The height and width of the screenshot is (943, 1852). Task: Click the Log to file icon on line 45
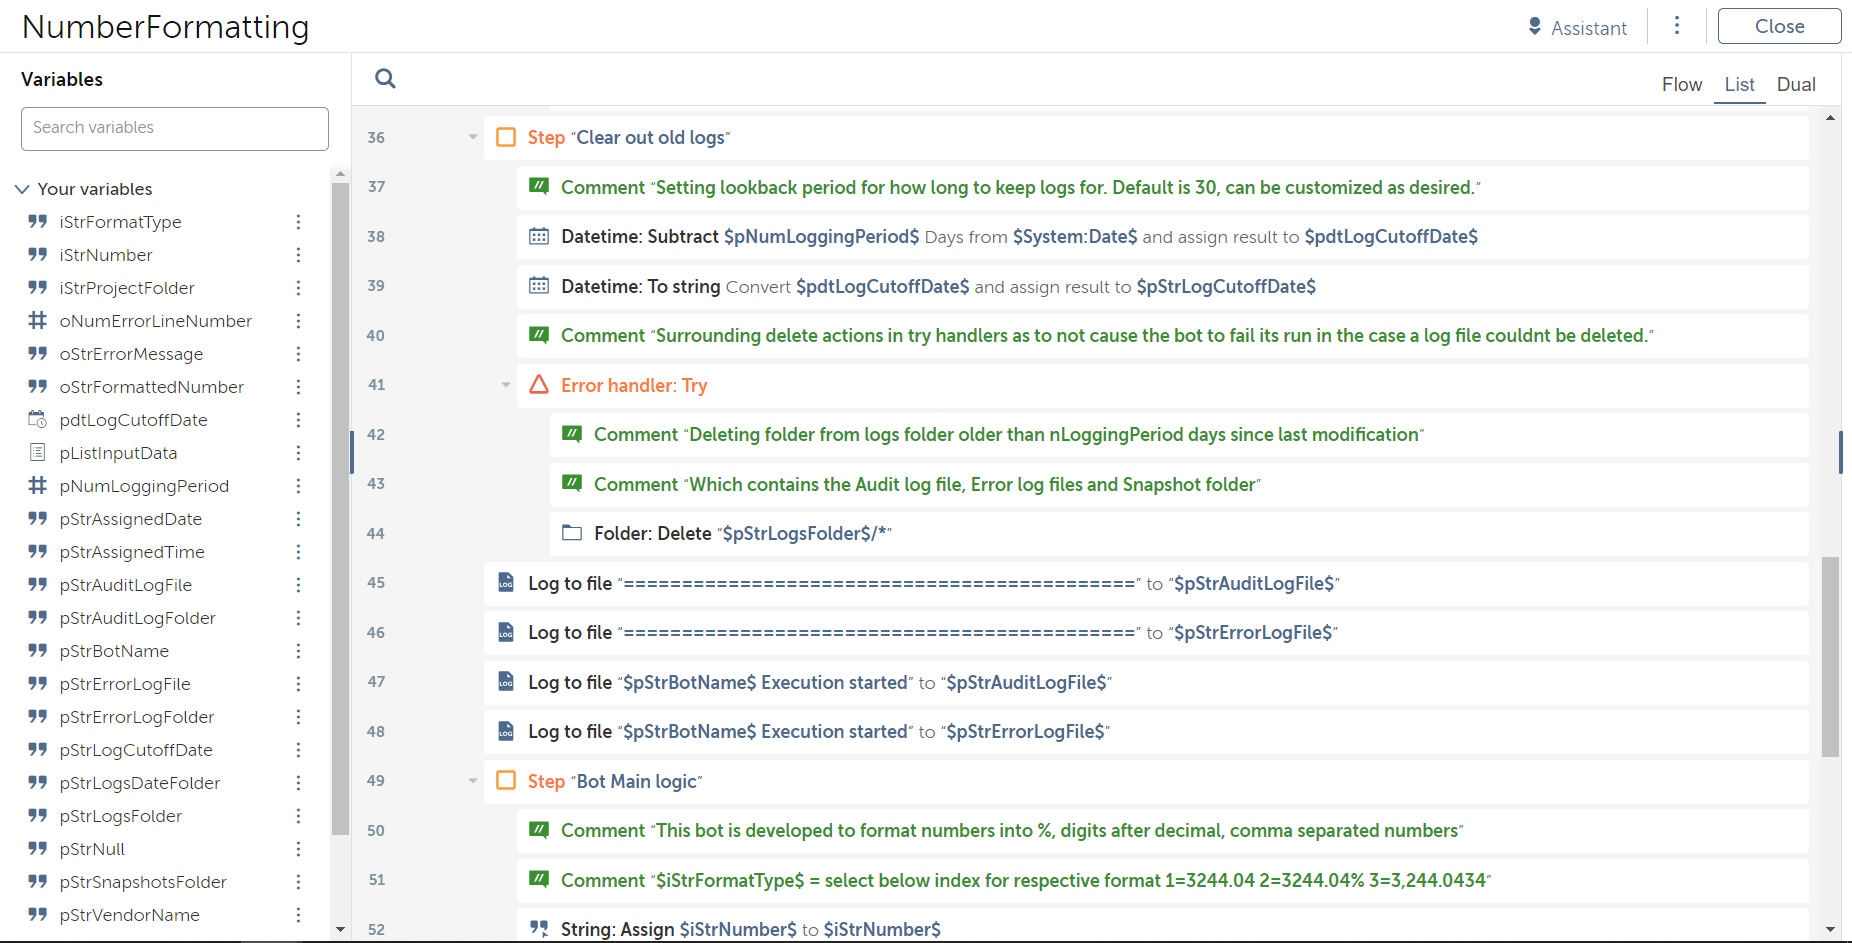click(x=506, y=583)
